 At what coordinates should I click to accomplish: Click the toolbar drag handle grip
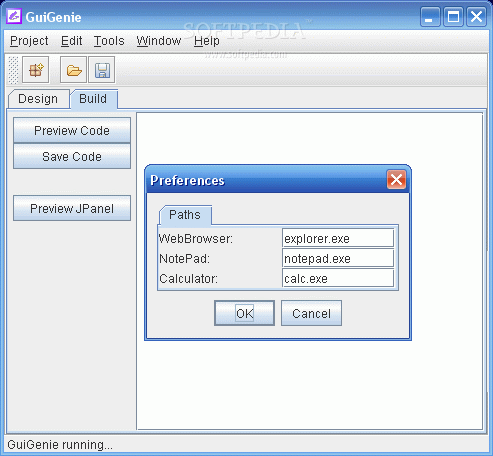[x=13, y=70]
